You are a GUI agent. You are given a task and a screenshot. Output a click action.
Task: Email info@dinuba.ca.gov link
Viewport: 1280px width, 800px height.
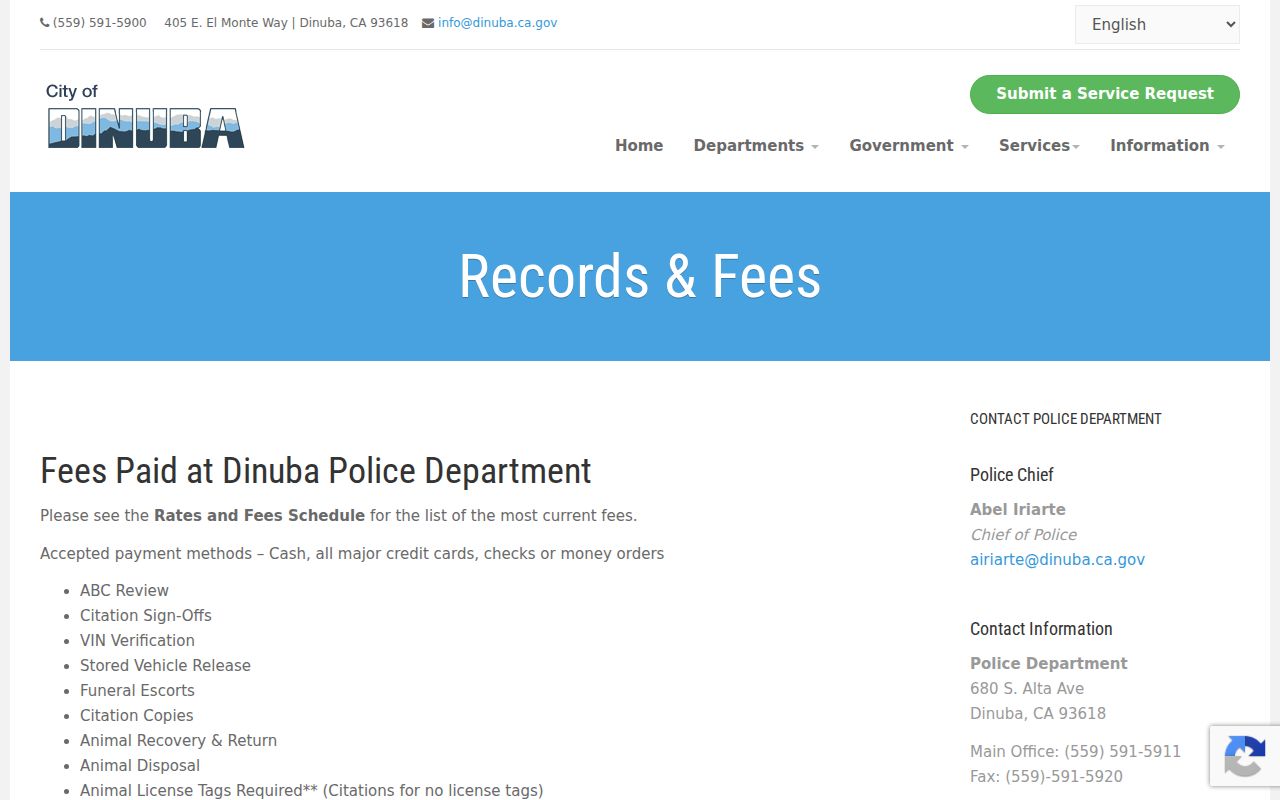[x=497, y=23]
